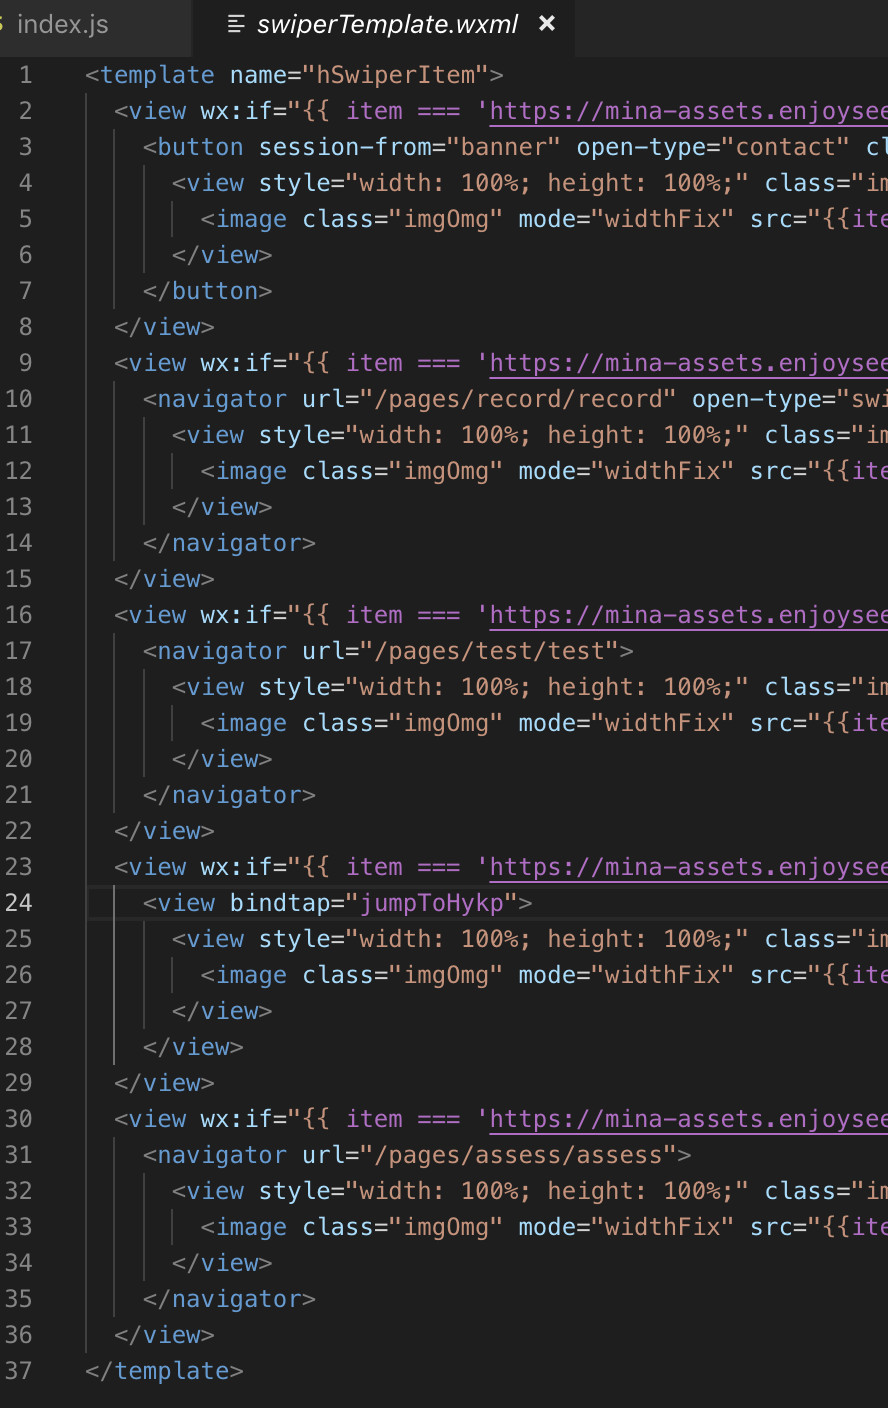888x1408 pixels.
Task: Click </view> closing tag on line 8
Action: (x=165, y=327)
